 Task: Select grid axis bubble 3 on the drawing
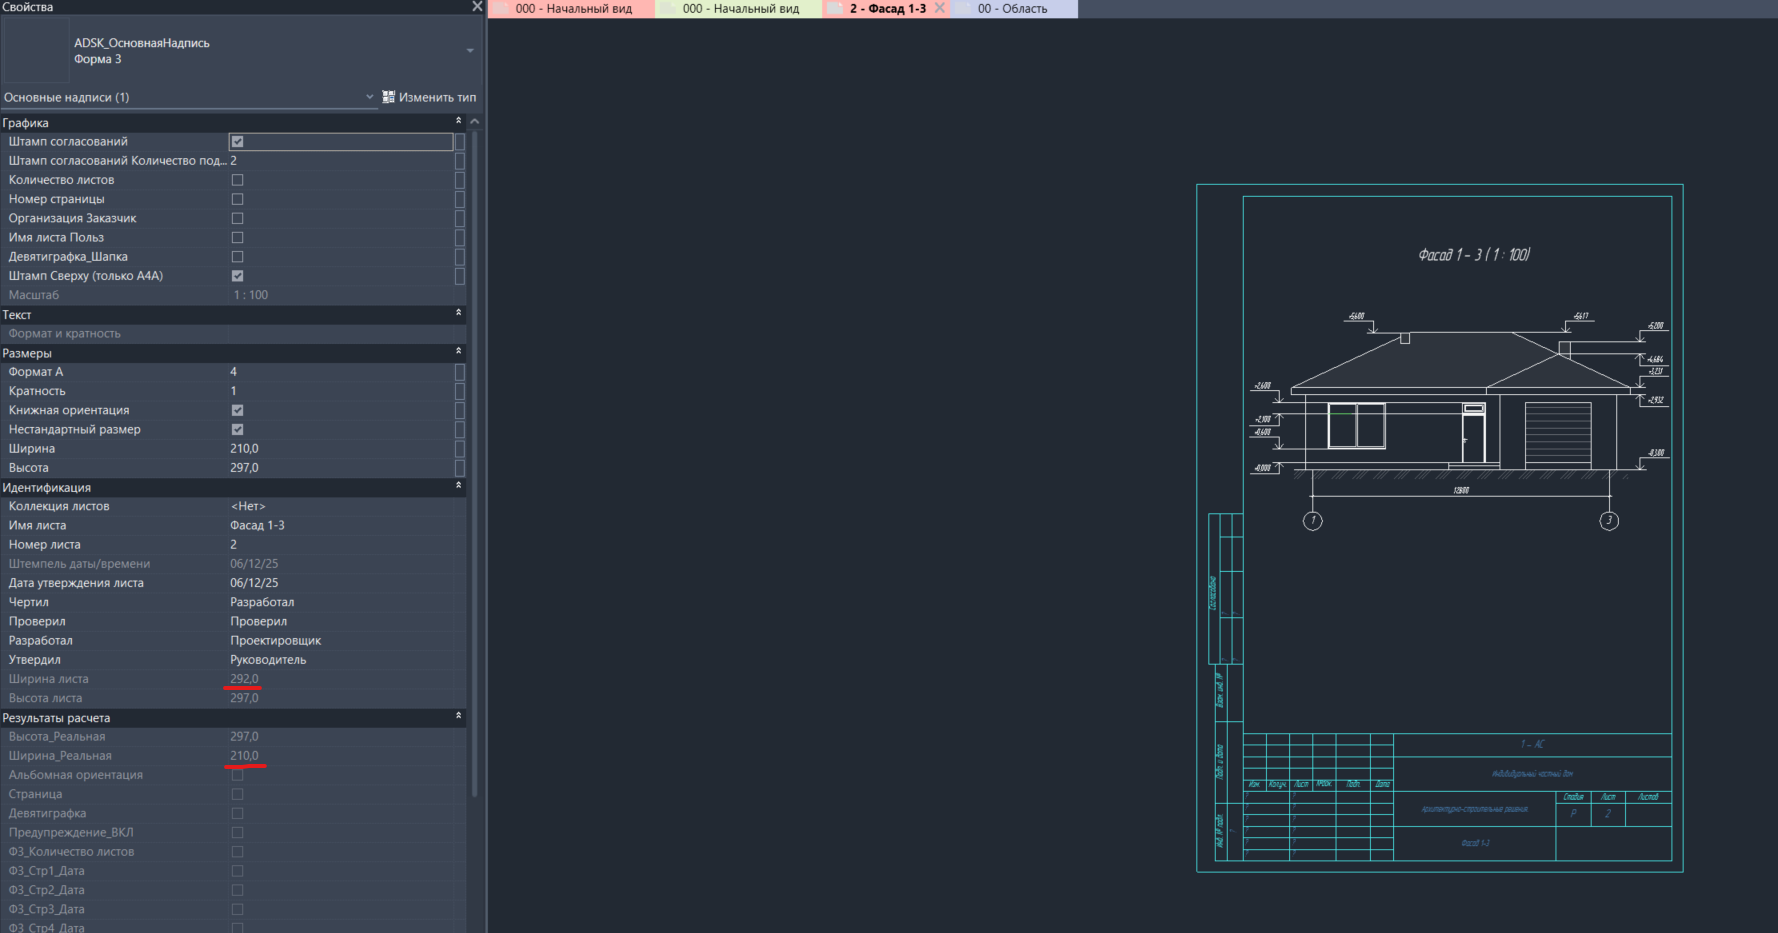click(x=1609, y=521)
